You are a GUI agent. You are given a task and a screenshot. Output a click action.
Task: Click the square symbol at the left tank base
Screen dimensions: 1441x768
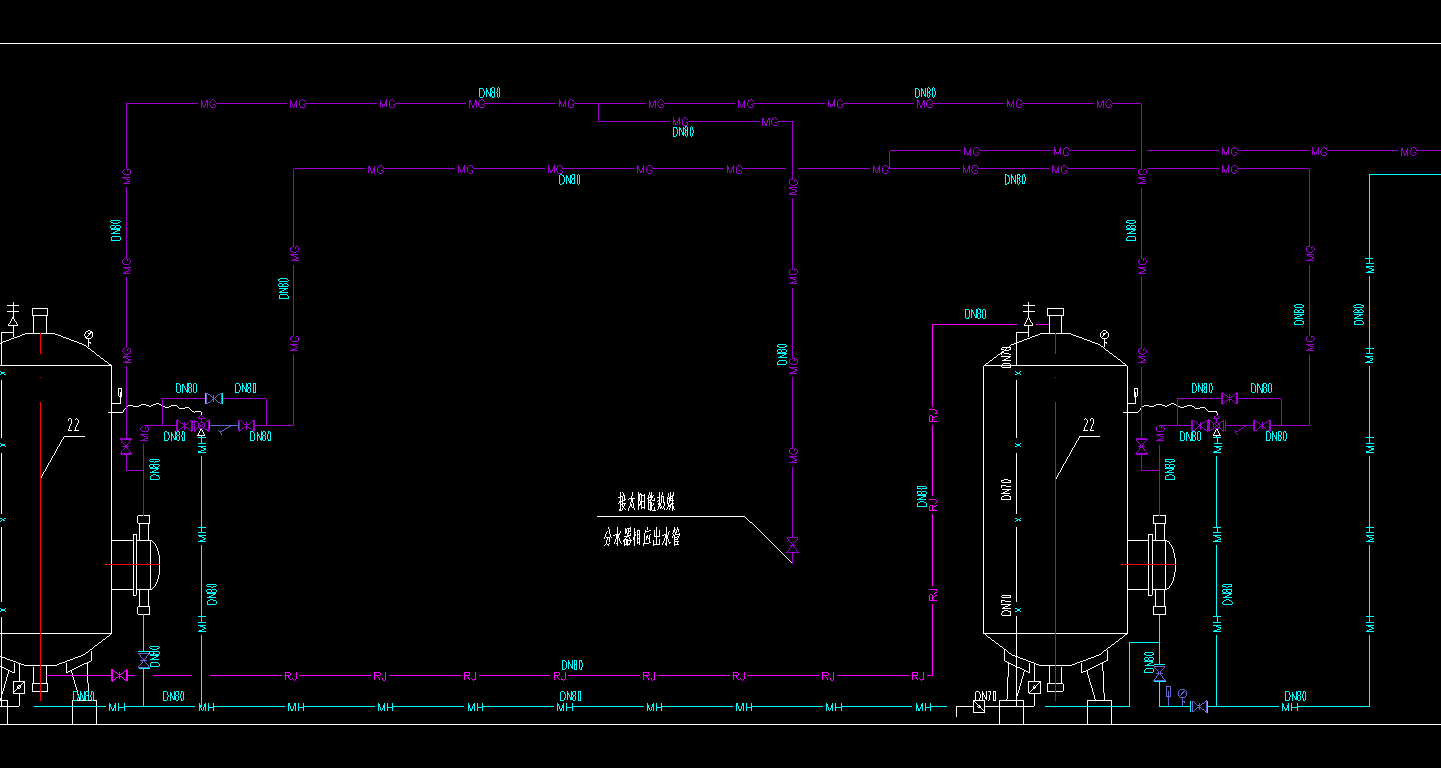(19, 688)
